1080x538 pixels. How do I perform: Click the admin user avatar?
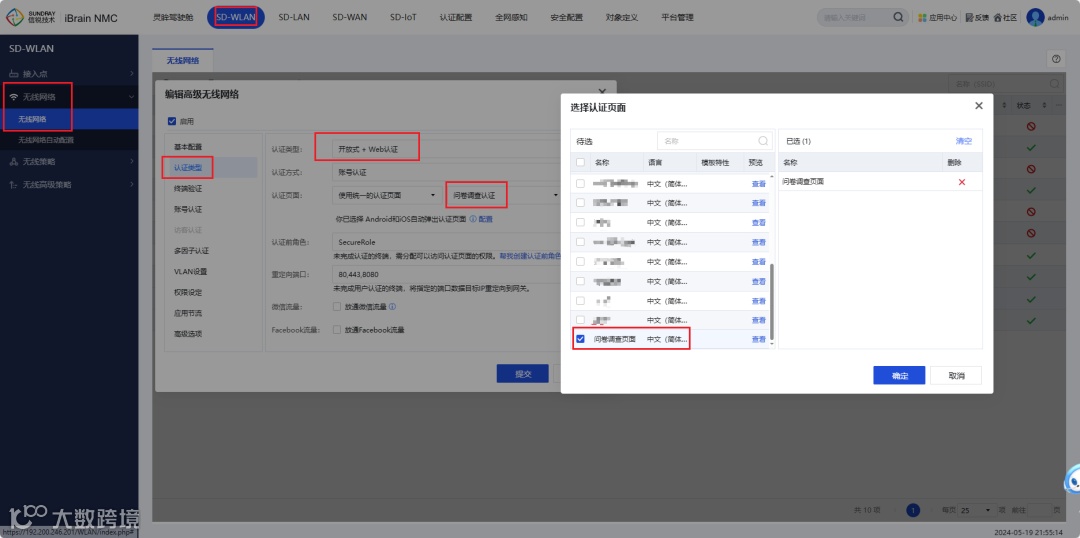point(1035,17)
